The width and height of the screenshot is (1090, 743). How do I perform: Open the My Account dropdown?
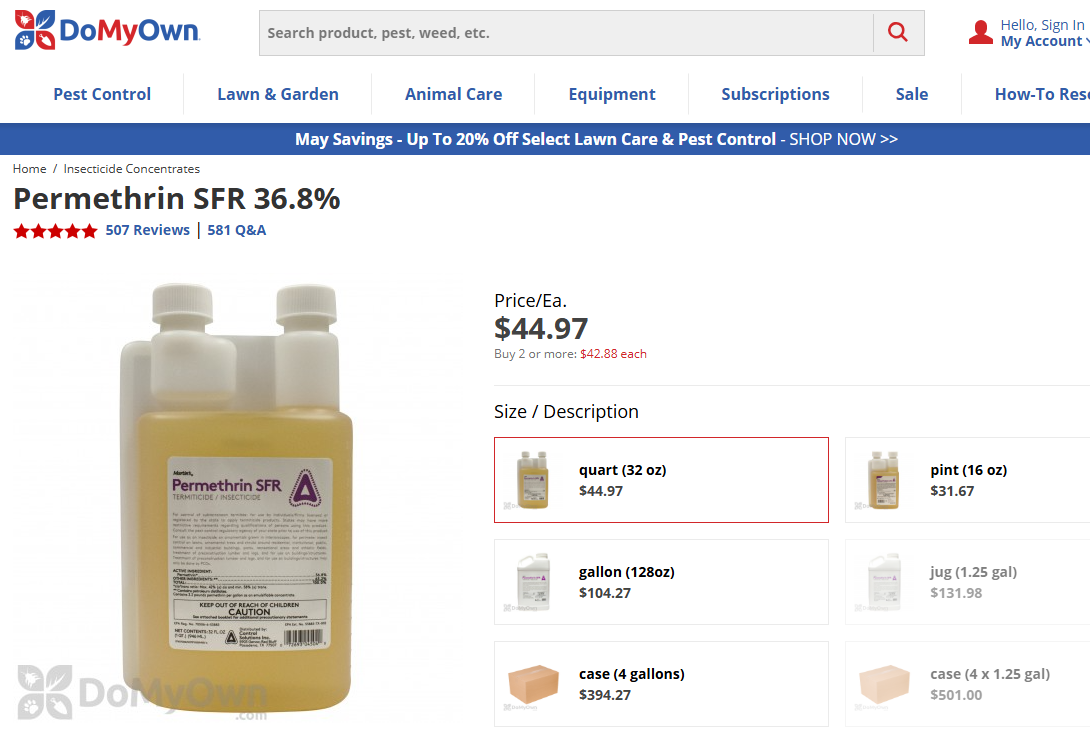[1042, 41]
